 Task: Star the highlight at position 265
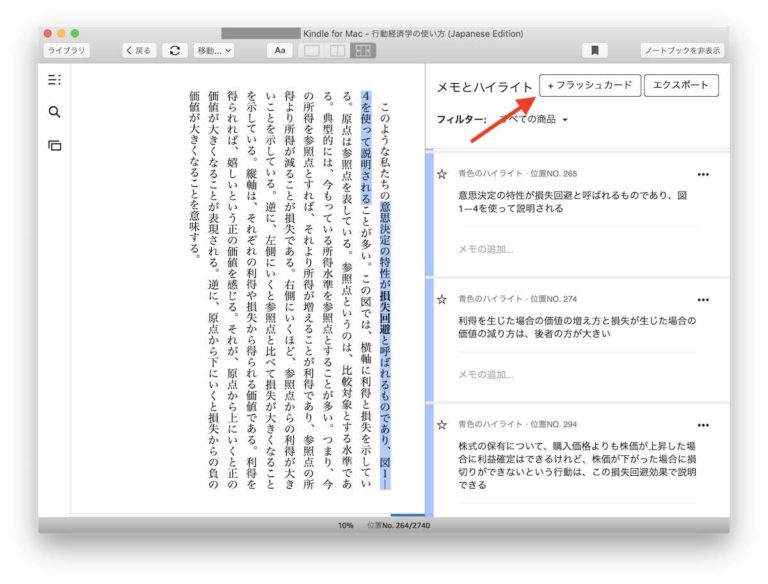point(442,174)
